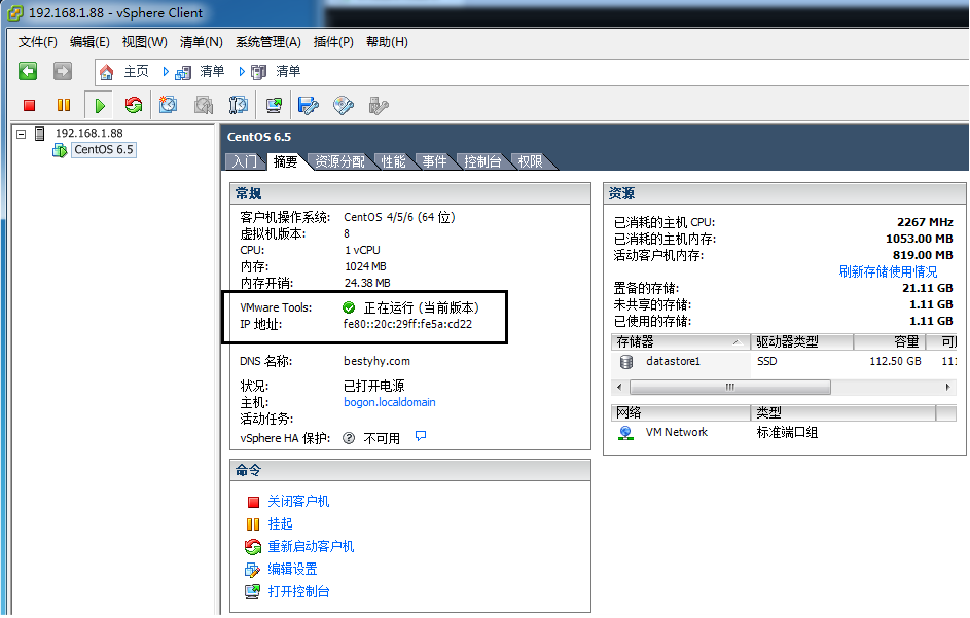Select the 192.168.1.88 host tree item
This screenshot has width=970, height=618.
tap(89, 133)
